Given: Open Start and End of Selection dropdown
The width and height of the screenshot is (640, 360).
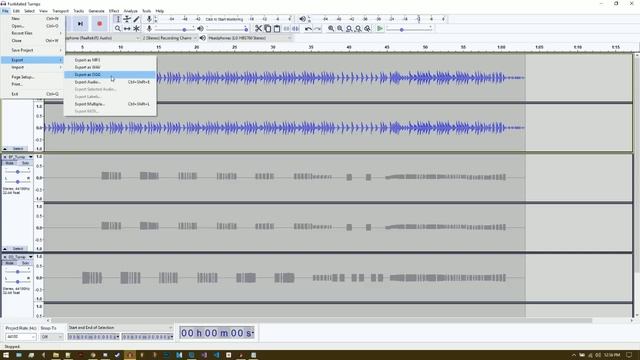Looking at the screenshot, I should coord(120,328).
